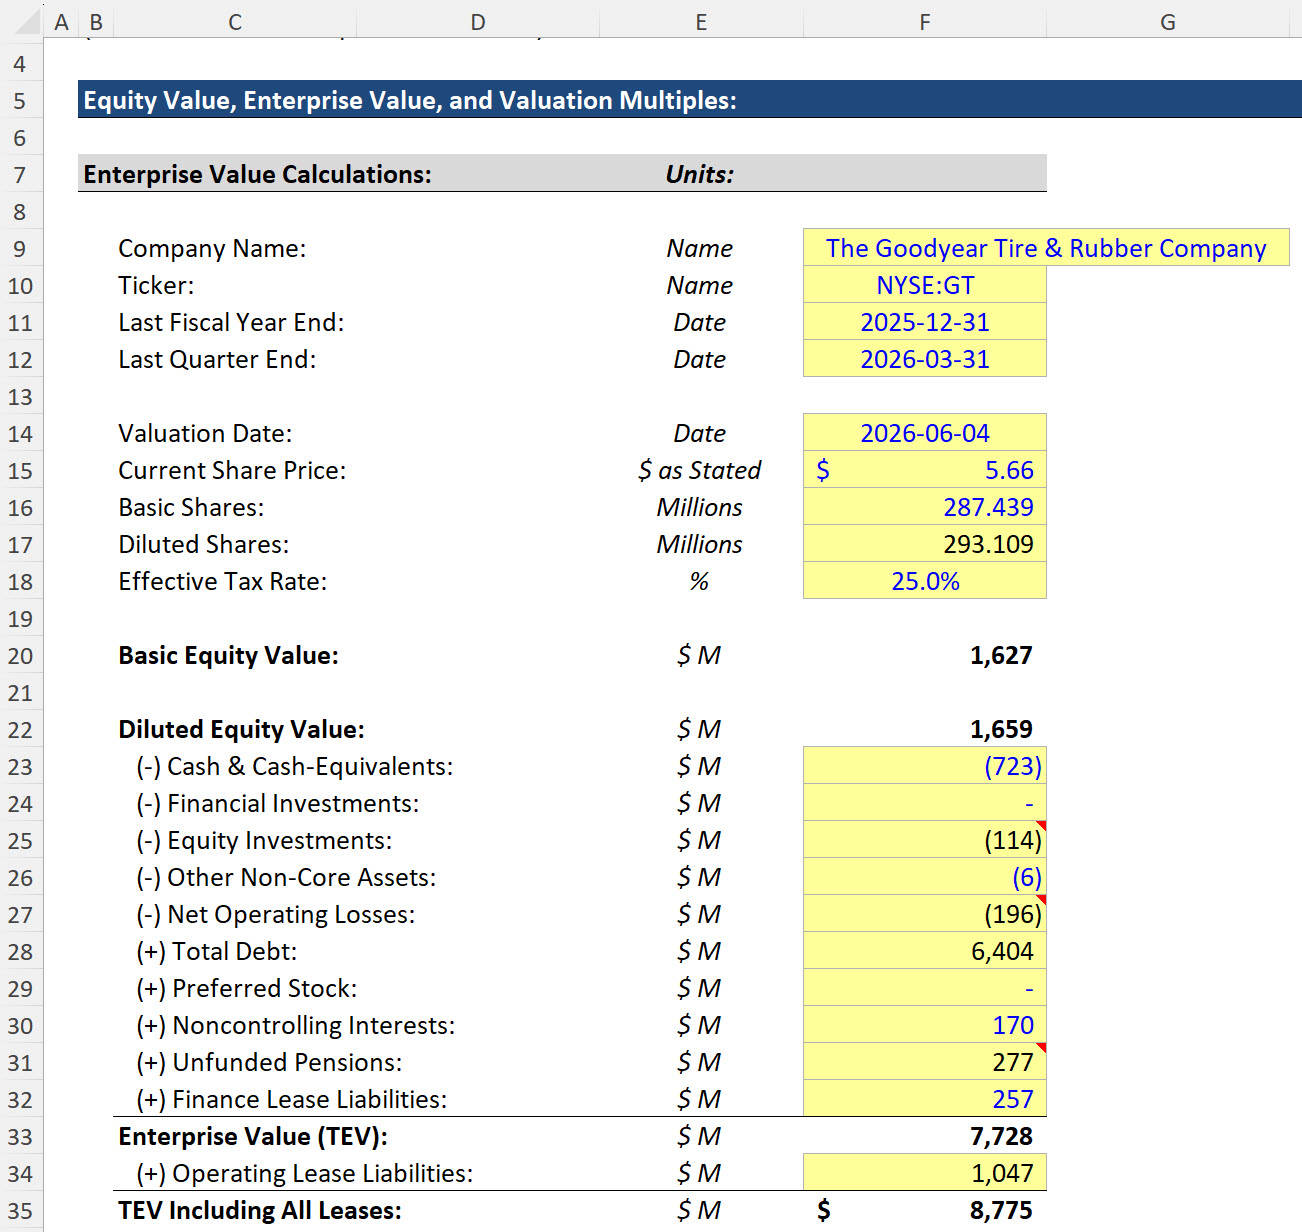
Task: Click unfunded pensions value 277
Action: 925,1062
